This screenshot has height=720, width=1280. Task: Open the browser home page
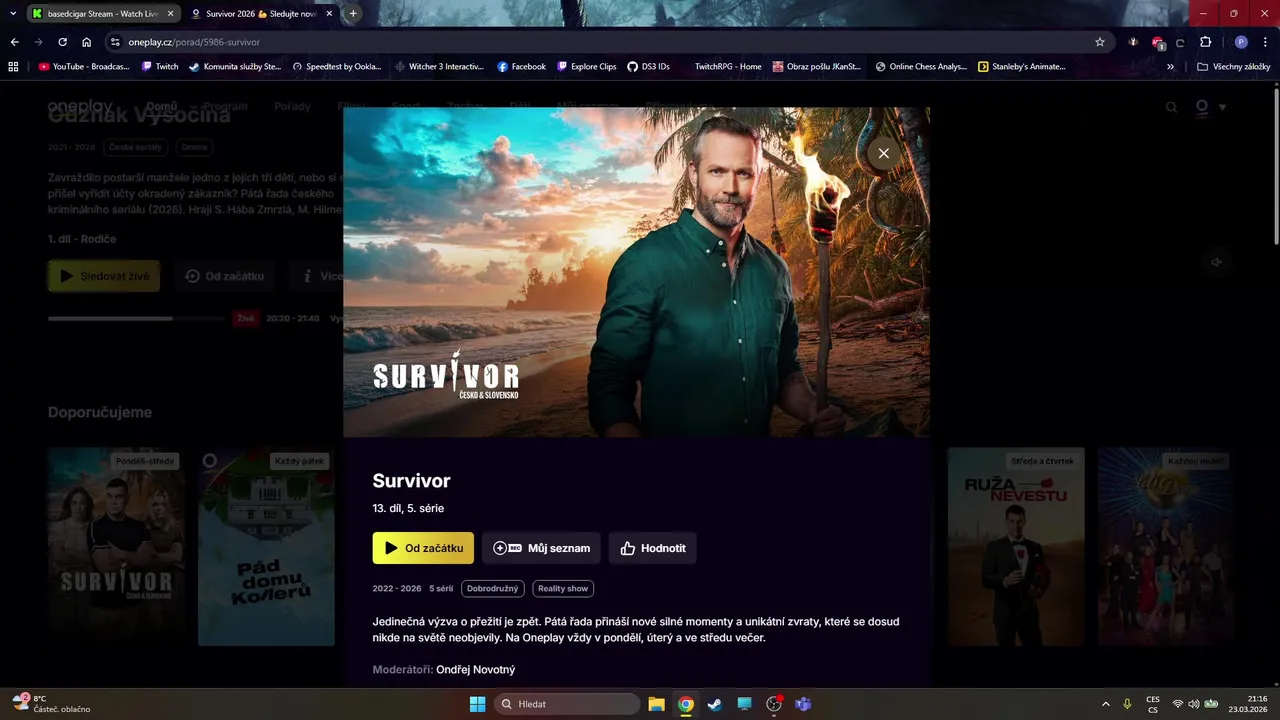(86, 42)
